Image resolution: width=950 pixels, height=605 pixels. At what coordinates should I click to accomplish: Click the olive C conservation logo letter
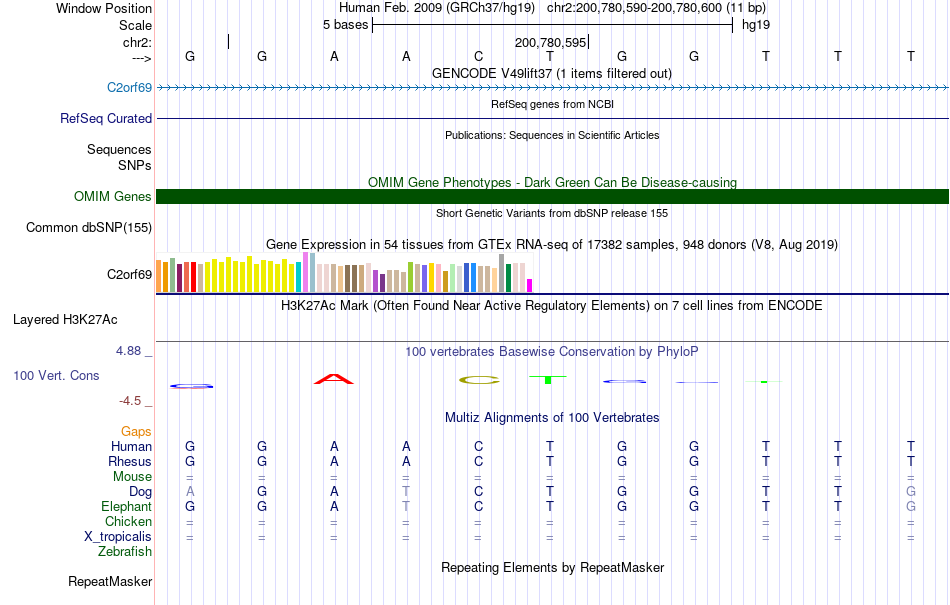click(x=479, y=380)
